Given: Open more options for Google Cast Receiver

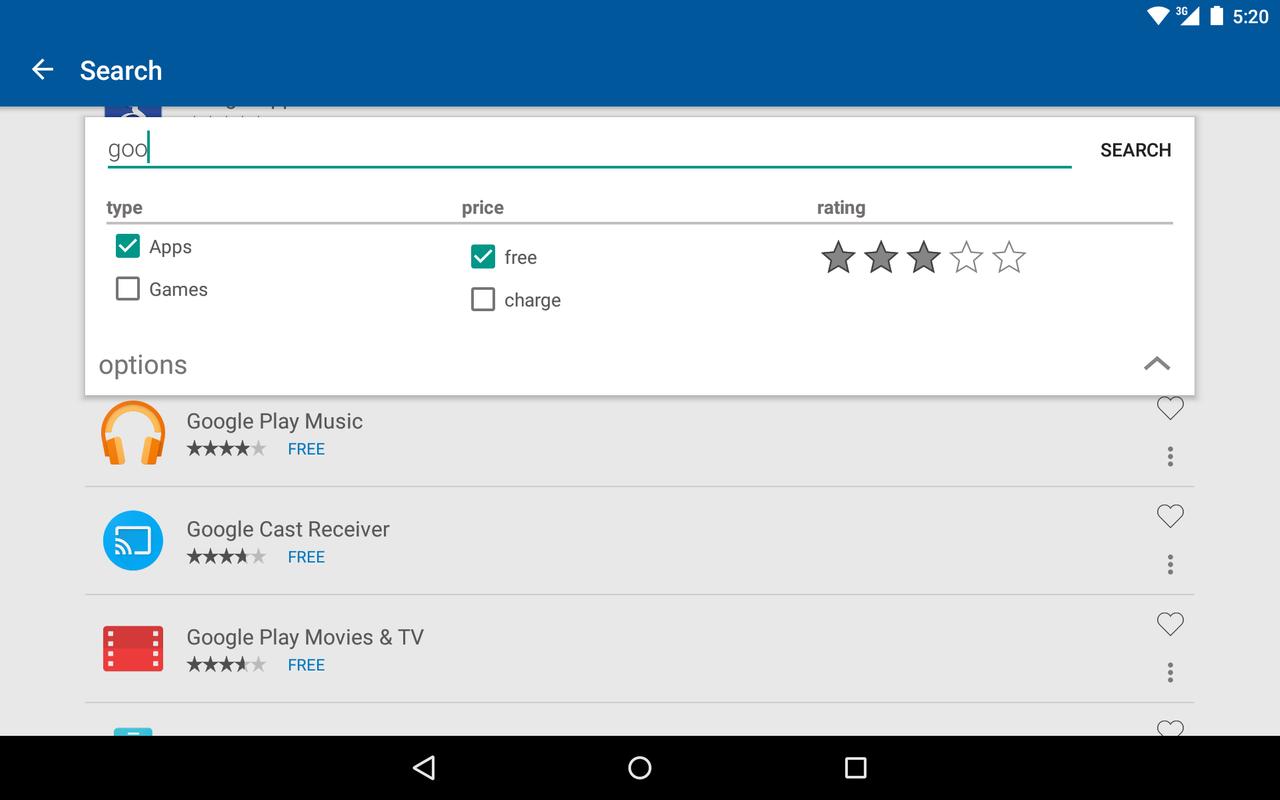Looking at the screenshot, I should (1170, 565).
